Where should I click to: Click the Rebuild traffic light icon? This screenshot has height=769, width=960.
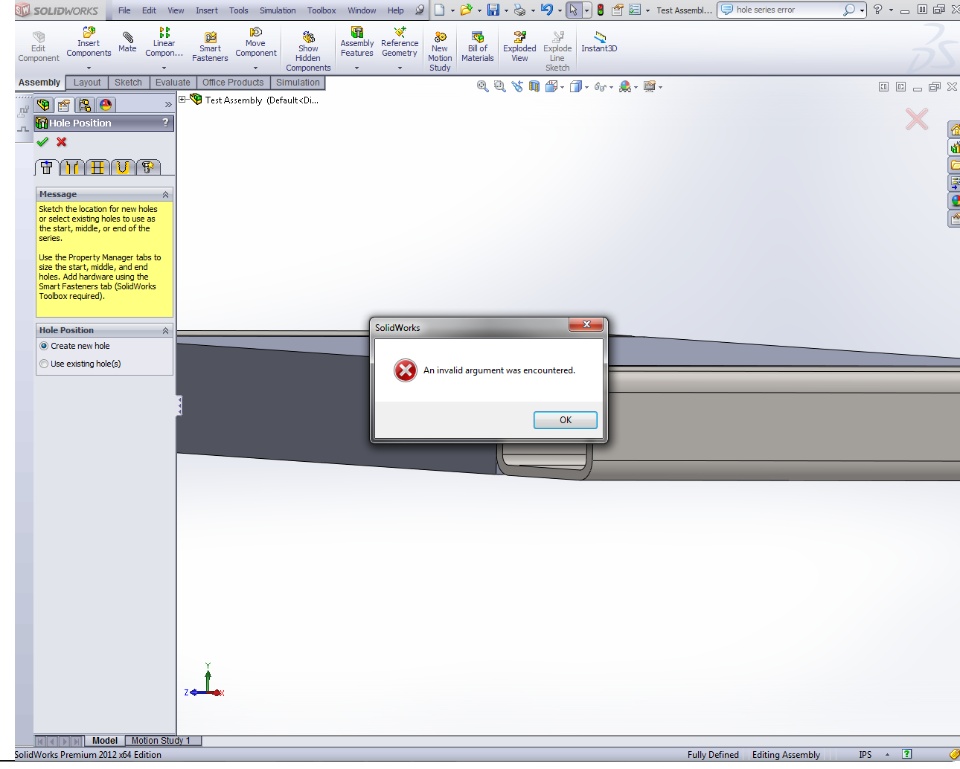click(x=601, y=10)
